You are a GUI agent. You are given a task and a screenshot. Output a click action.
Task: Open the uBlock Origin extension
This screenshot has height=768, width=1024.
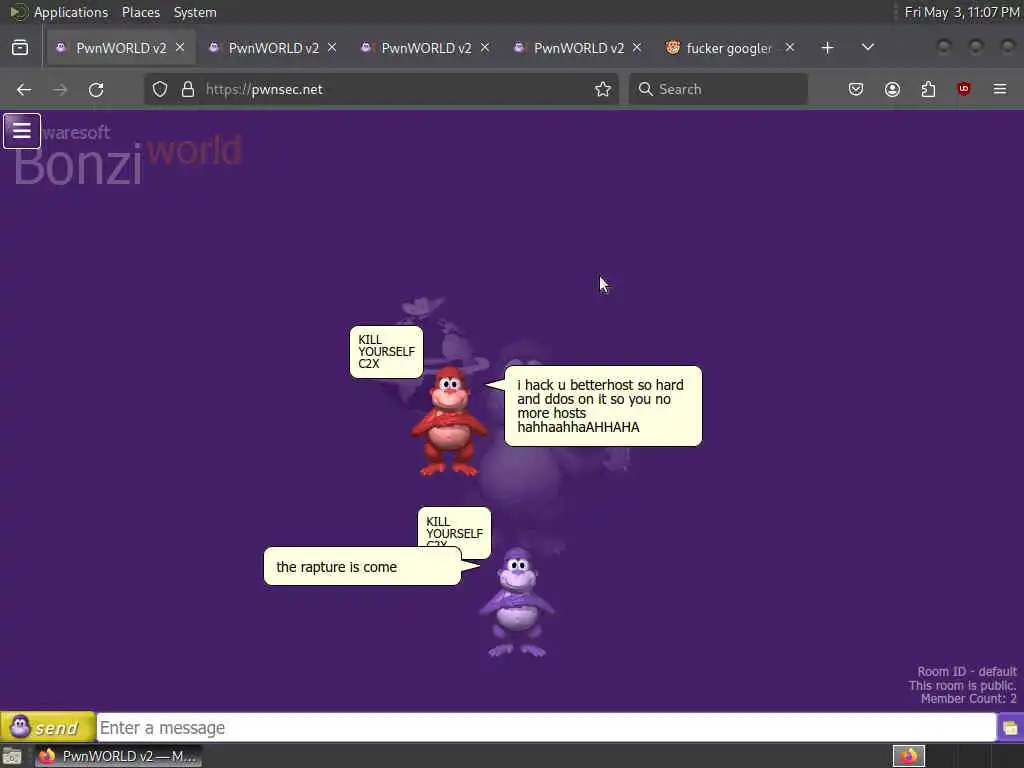pyautogui.click(x=964, y=89)
